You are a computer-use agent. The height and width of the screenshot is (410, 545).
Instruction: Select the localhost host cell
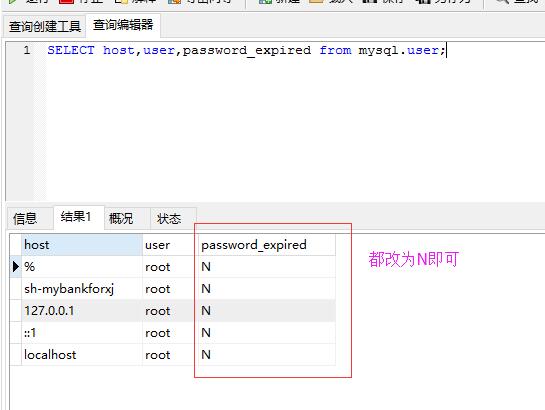(82, 355)
